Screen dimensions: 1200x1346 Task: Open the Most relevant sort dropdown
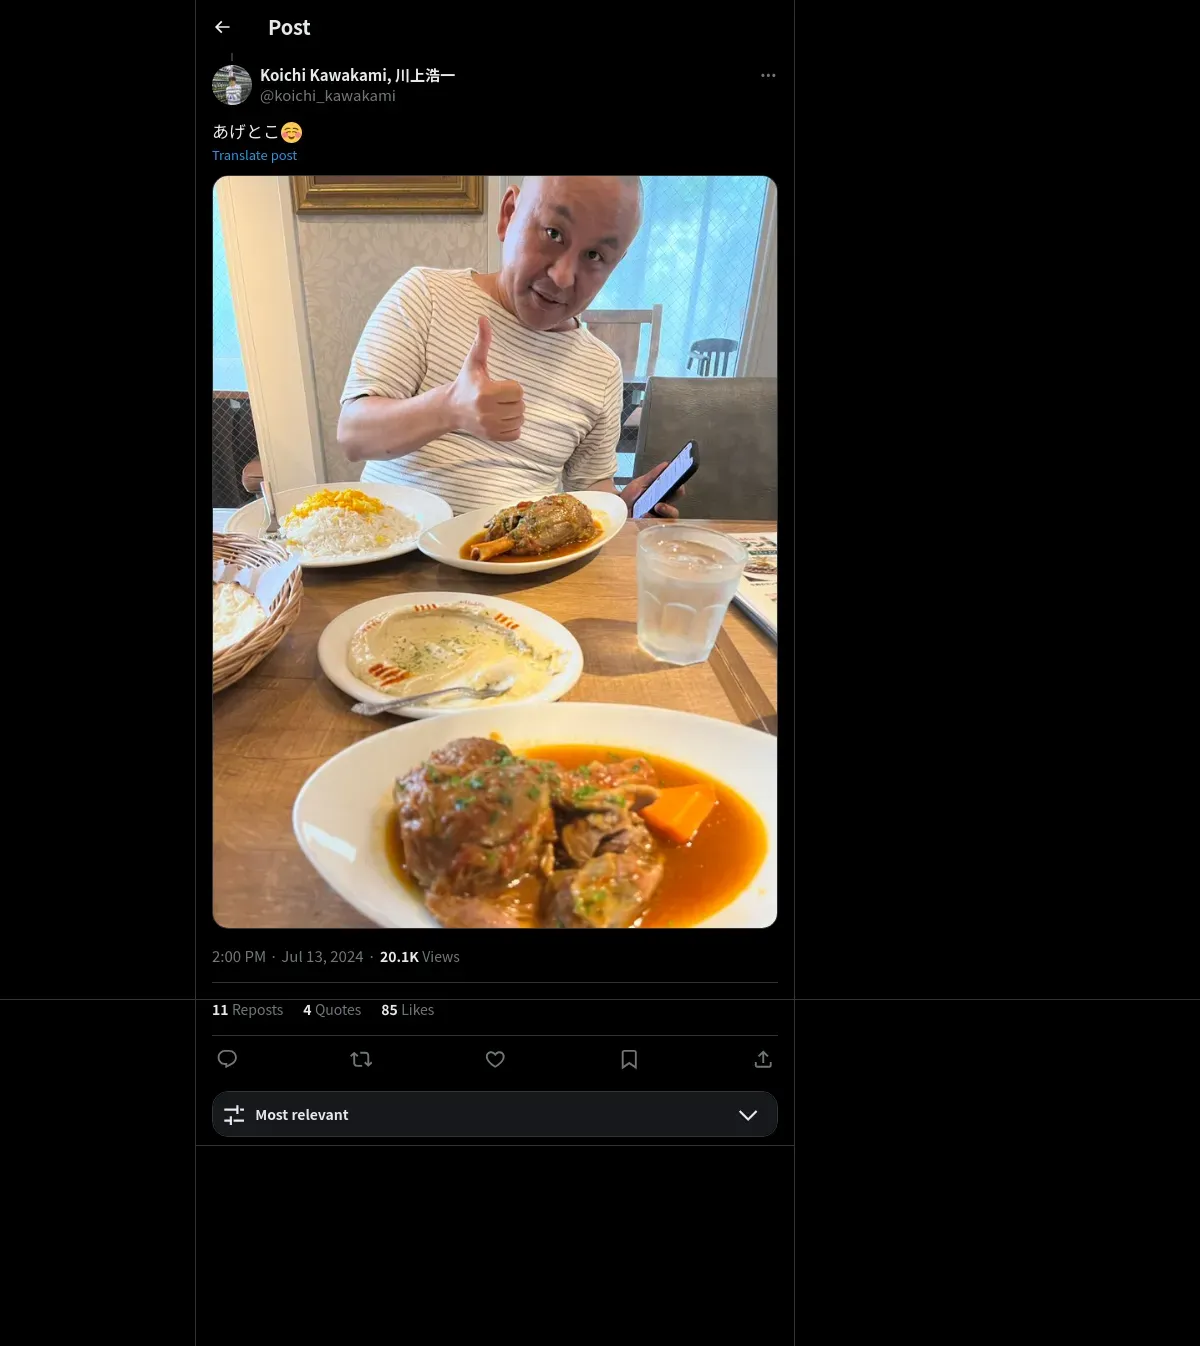pos(495,1114)
